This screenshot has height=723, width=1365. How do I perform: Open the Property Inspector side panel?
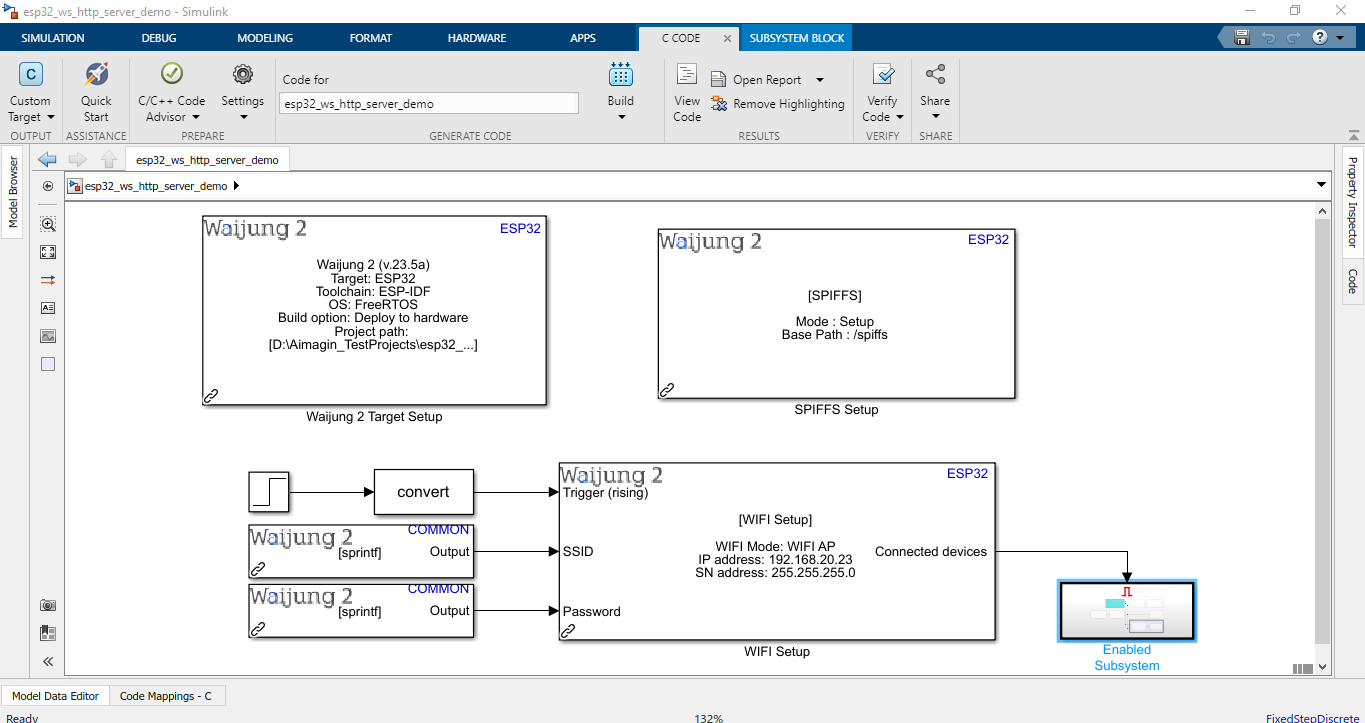(1352, 203)
